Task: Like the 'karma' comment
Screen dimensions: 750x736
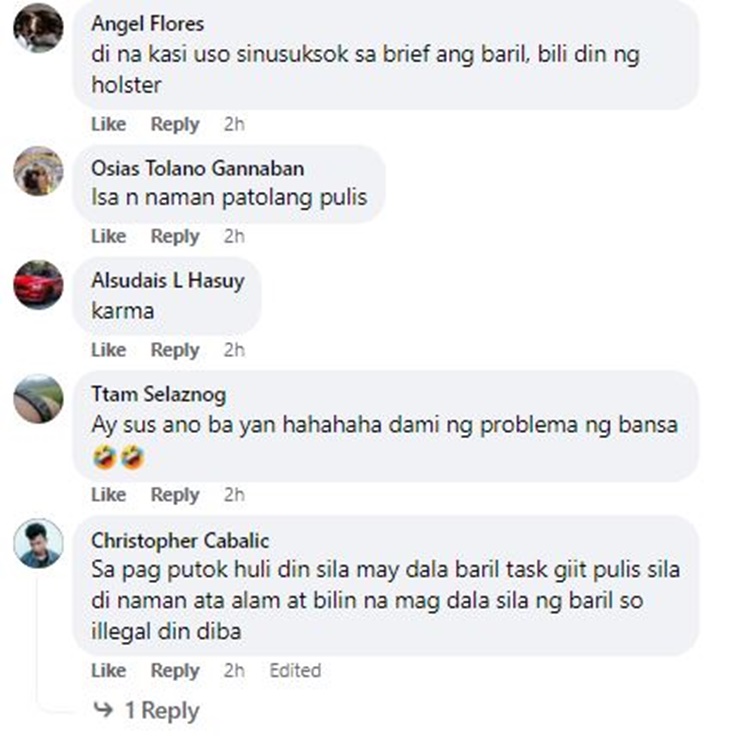Action: pyautogui.click(x=109, y=350)
